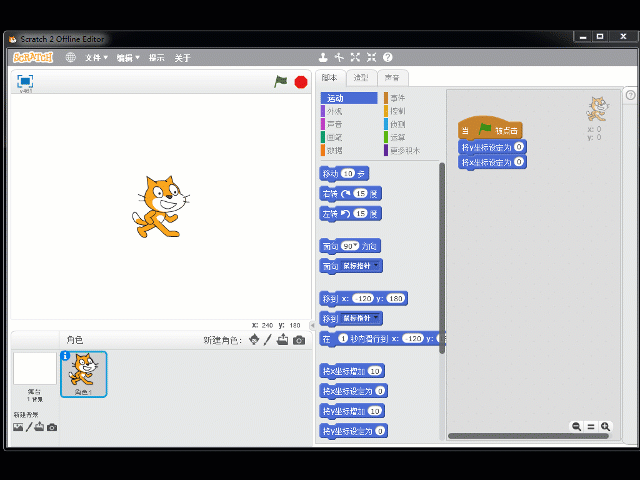Take a new backdrop with the camera
The image size is (640, 480).
tap(52, 427)
